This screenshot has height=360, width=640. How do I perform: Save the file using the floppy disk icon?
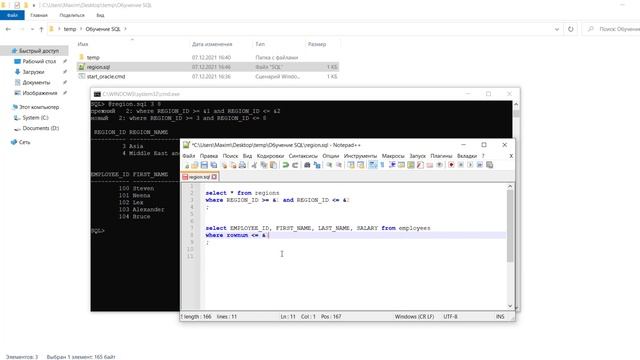tap(204, 165)
